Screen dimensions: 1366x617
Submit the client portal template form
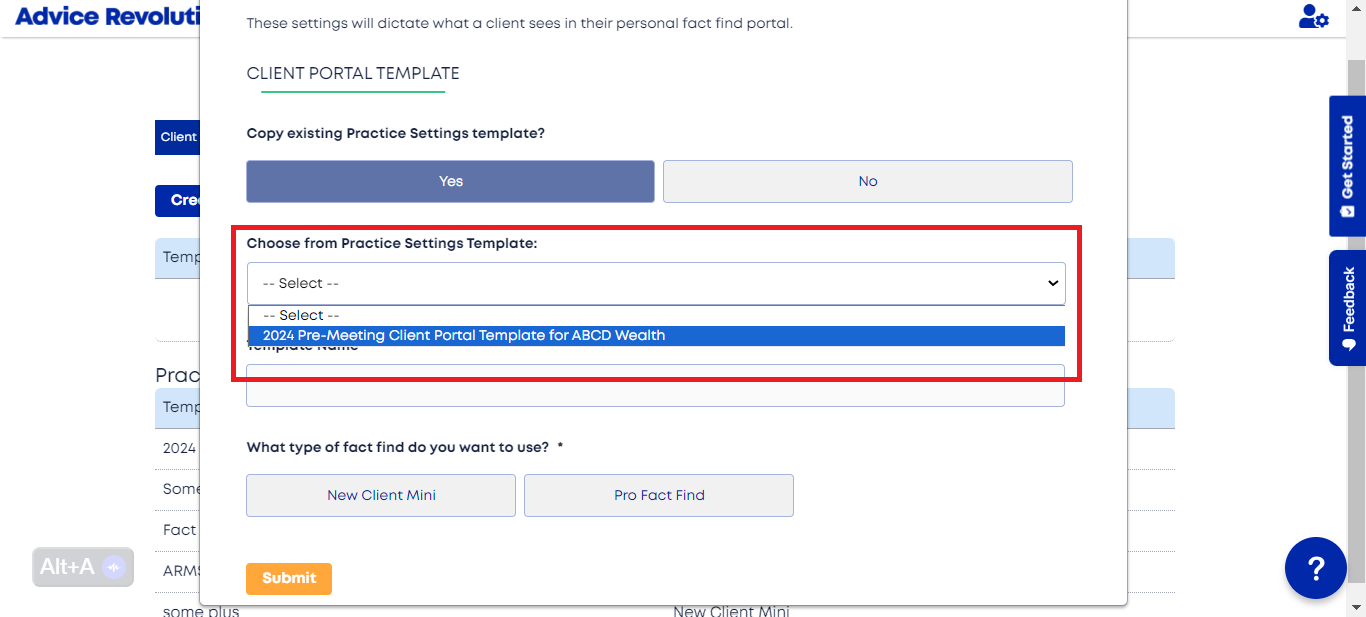pyautogui.click(x=289, y=578)
